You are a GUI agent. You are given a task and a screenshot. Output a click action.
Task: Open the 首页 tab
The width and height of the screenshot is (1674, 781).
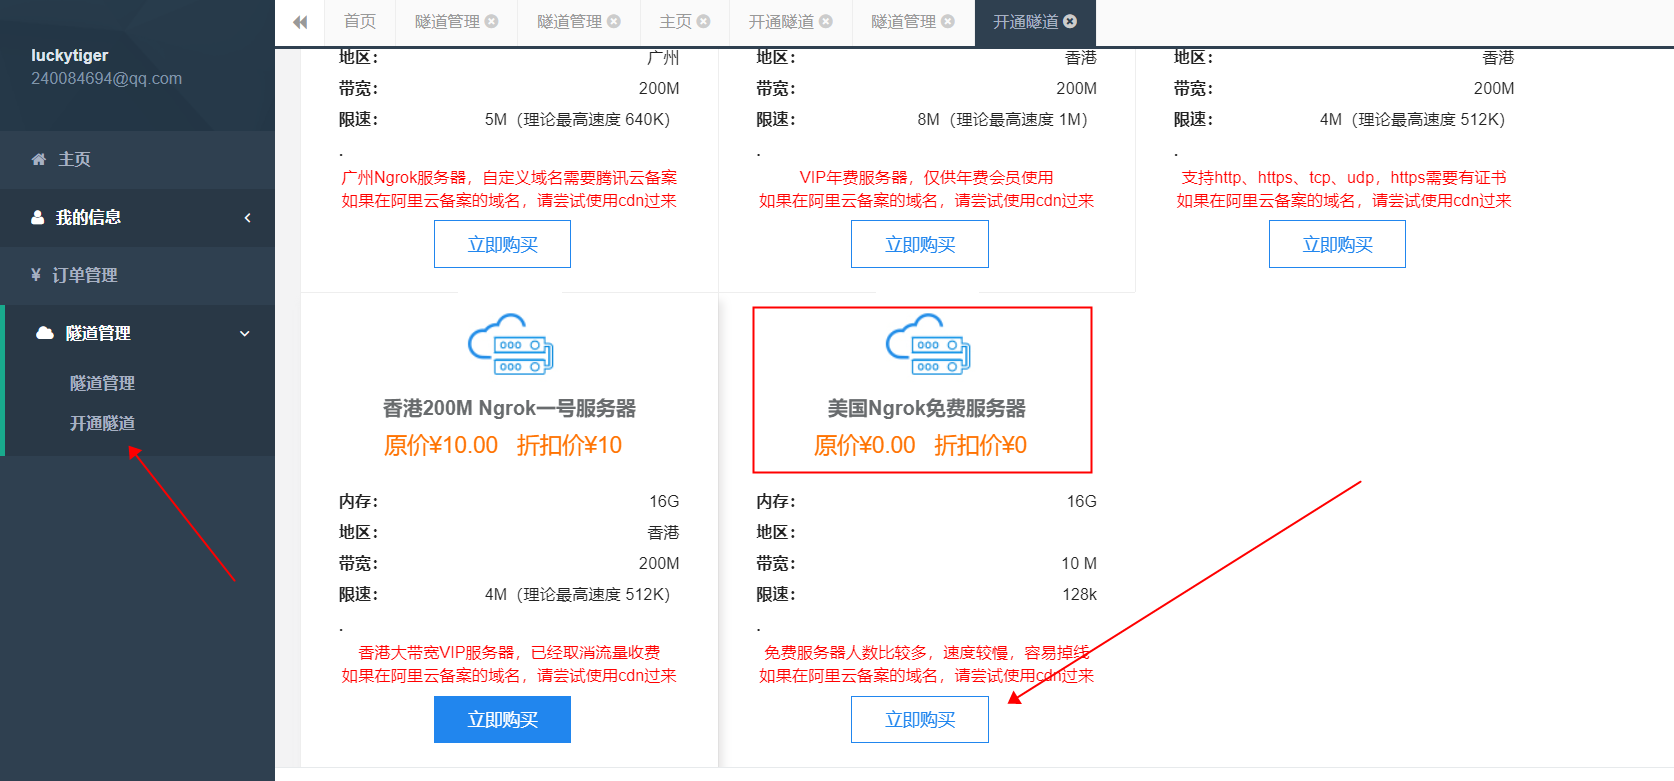pyautogui.click(x=360, y=21)
